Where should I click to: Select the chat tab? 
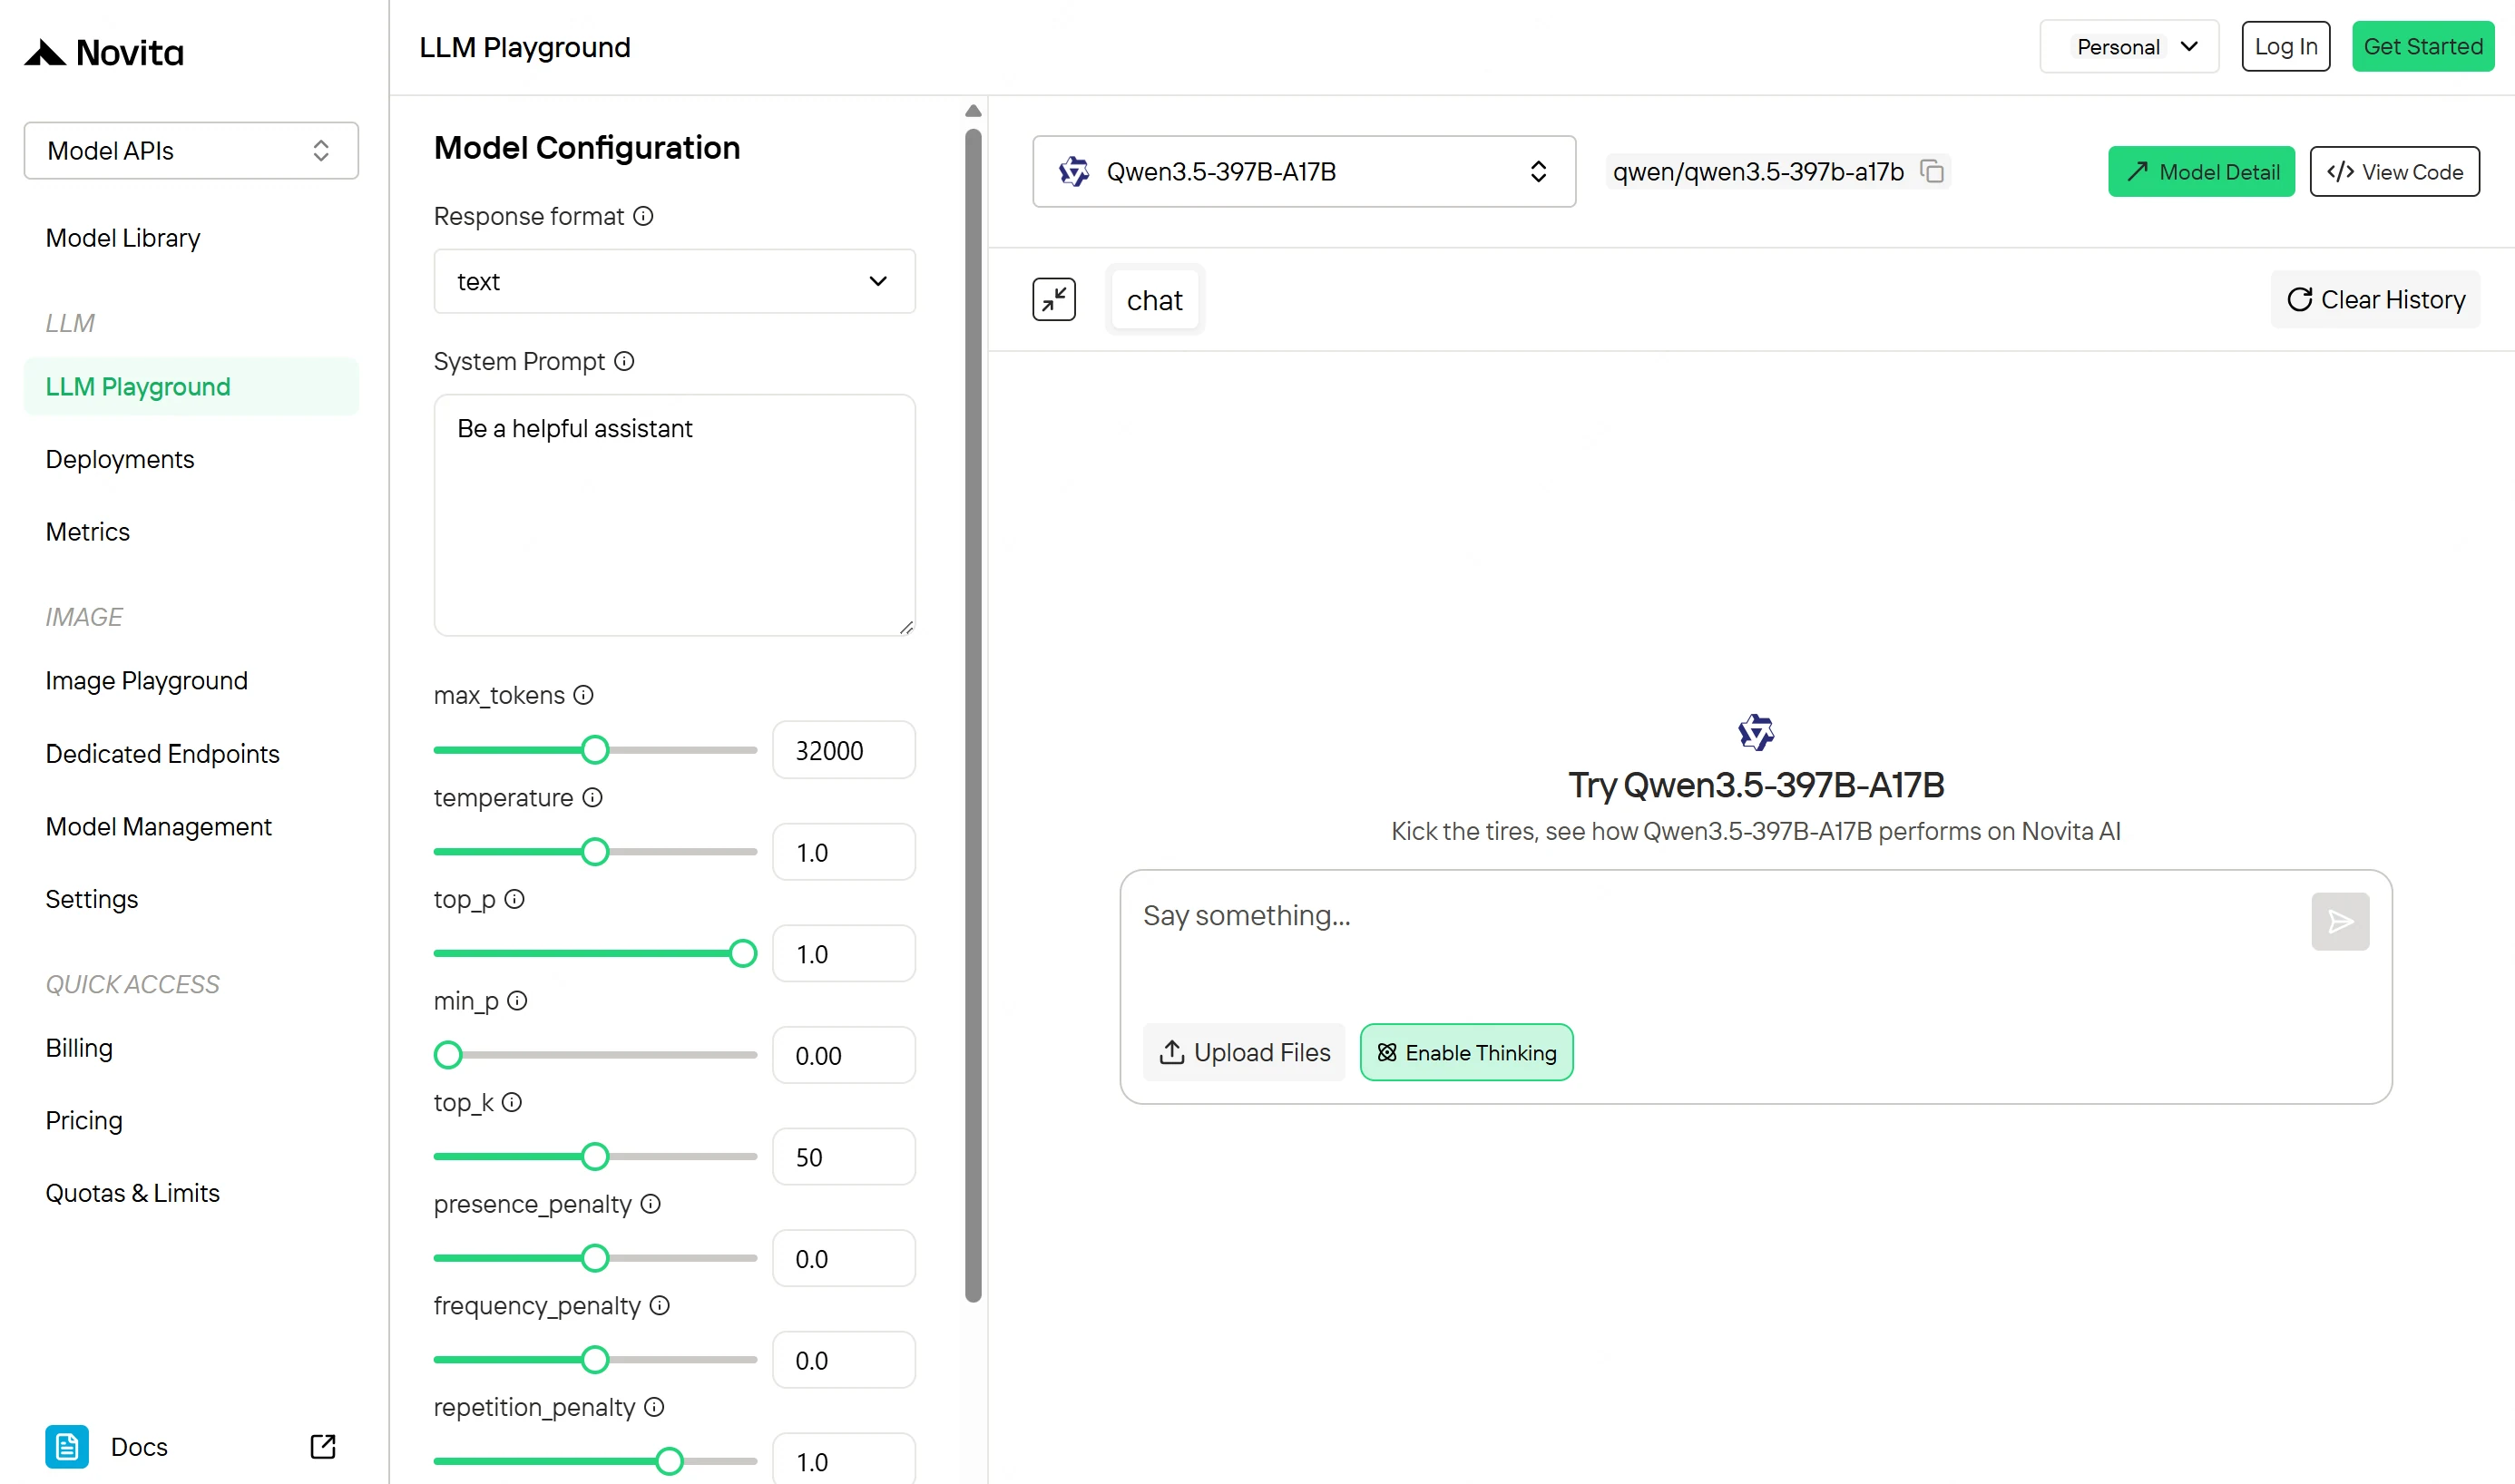tap(1154, 300)
